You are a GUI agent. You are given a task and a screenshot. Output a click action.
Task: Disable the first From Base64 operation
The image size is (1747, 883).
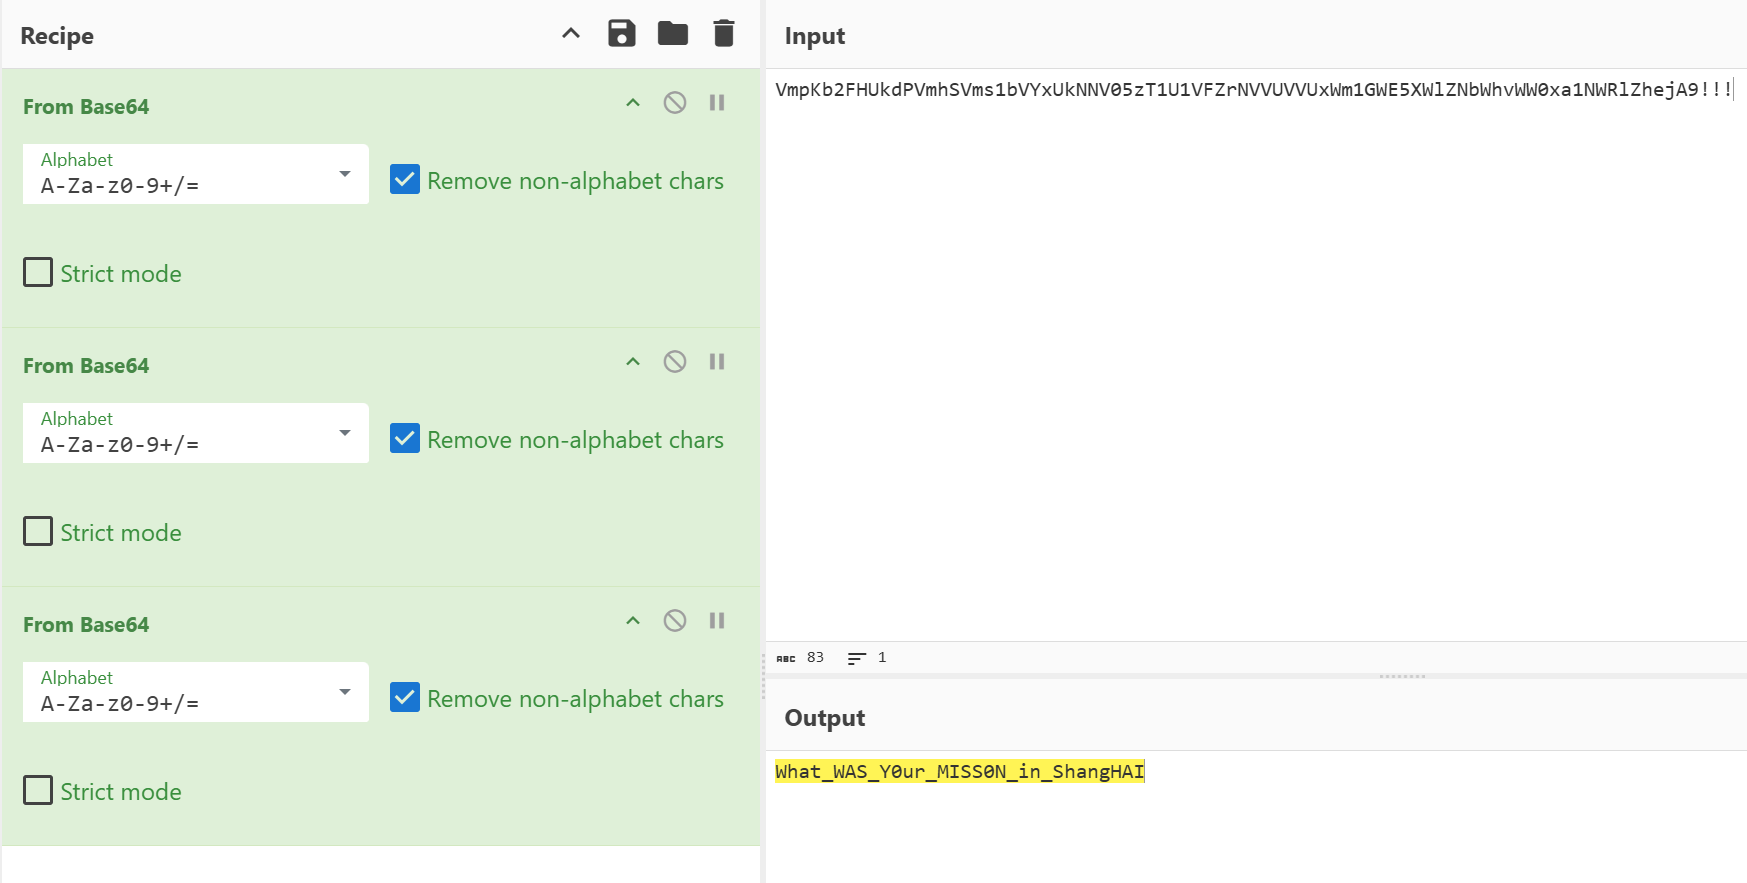(675, 103)
